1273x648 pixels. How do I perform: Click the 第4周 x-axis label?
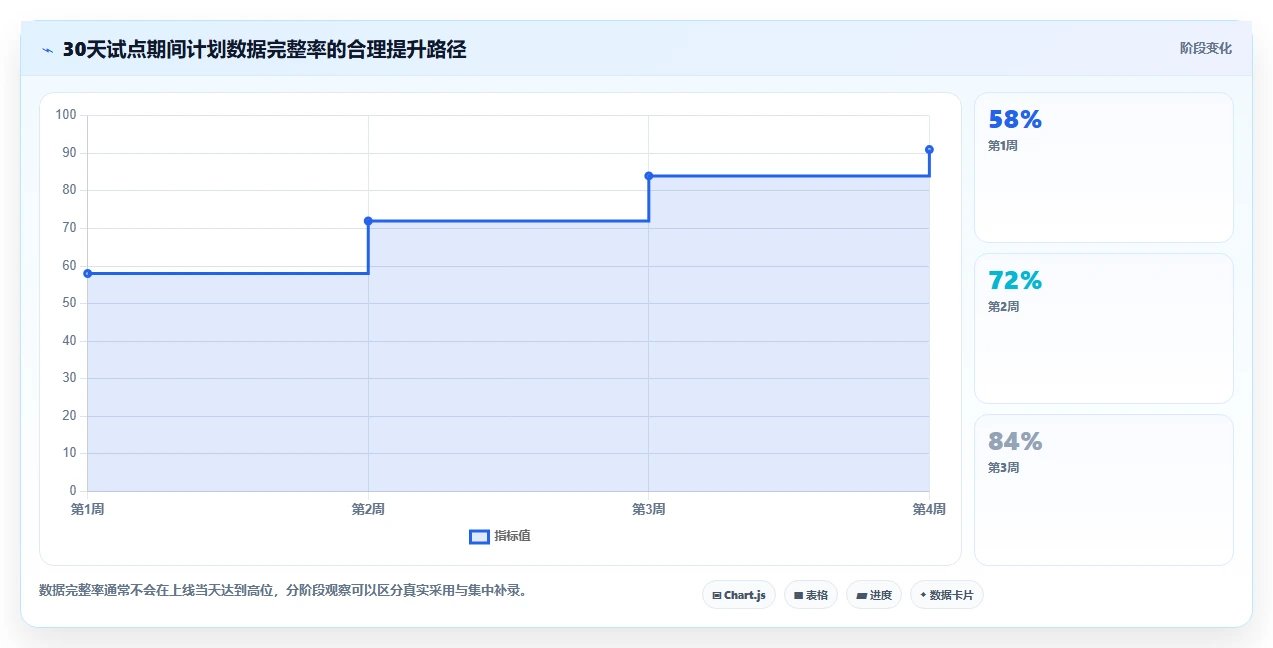[929, 510]
